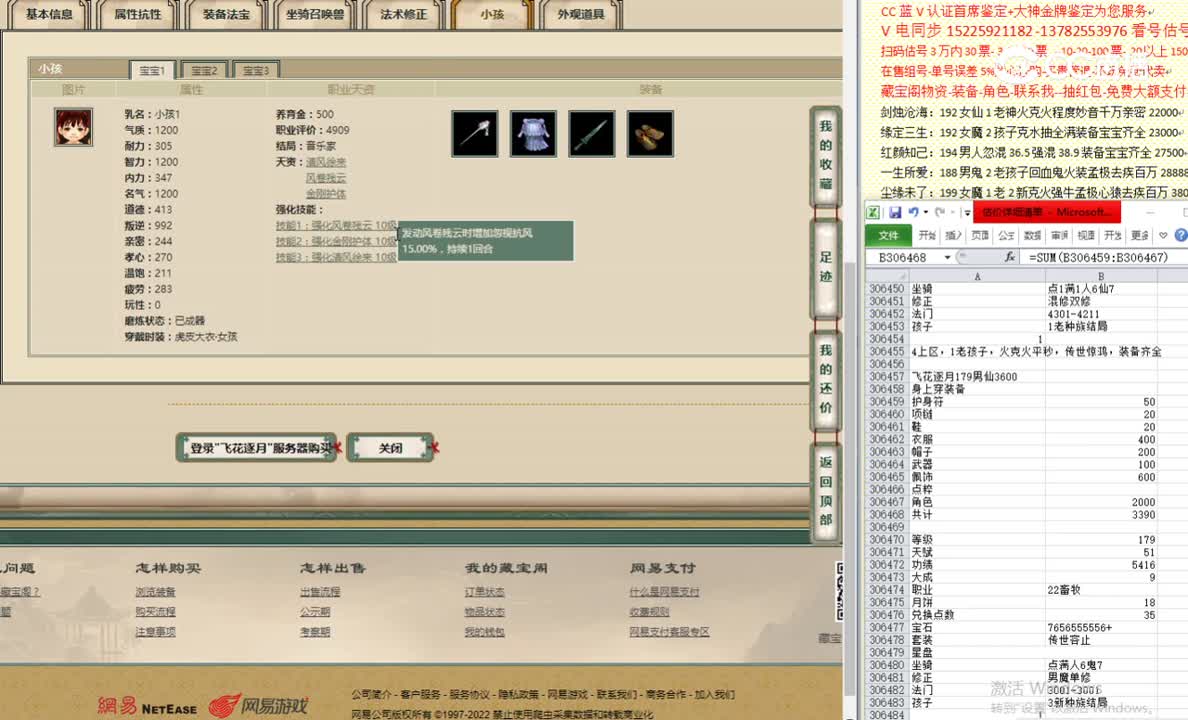Select the weapon equipment slot icon

474,132
